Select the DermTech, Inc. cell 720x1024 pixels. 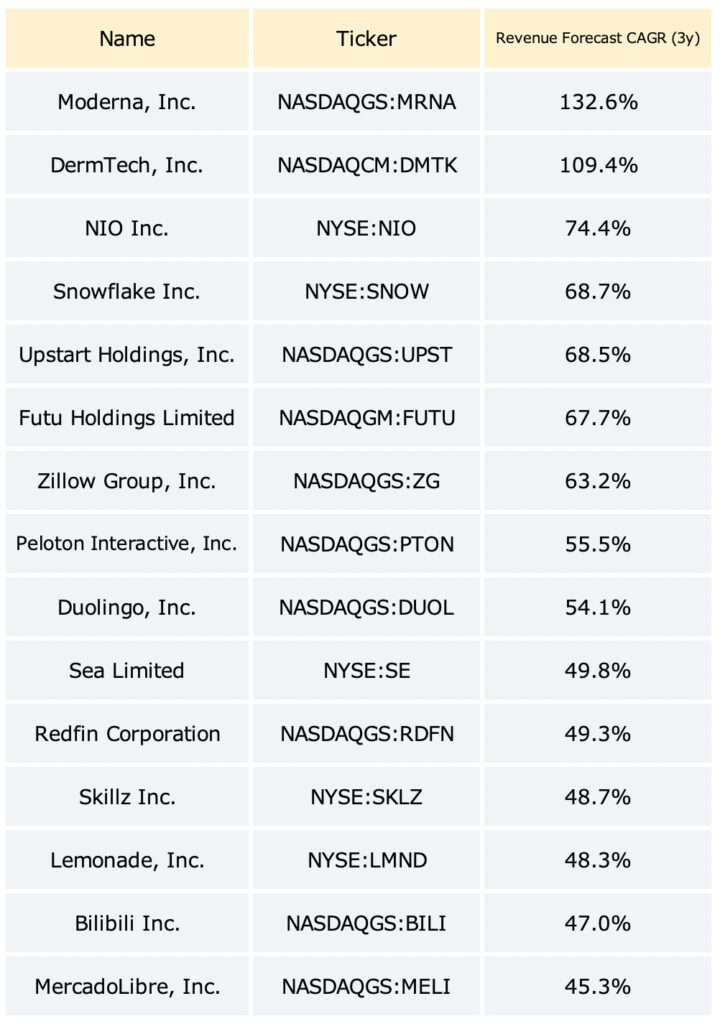point(127,165)
